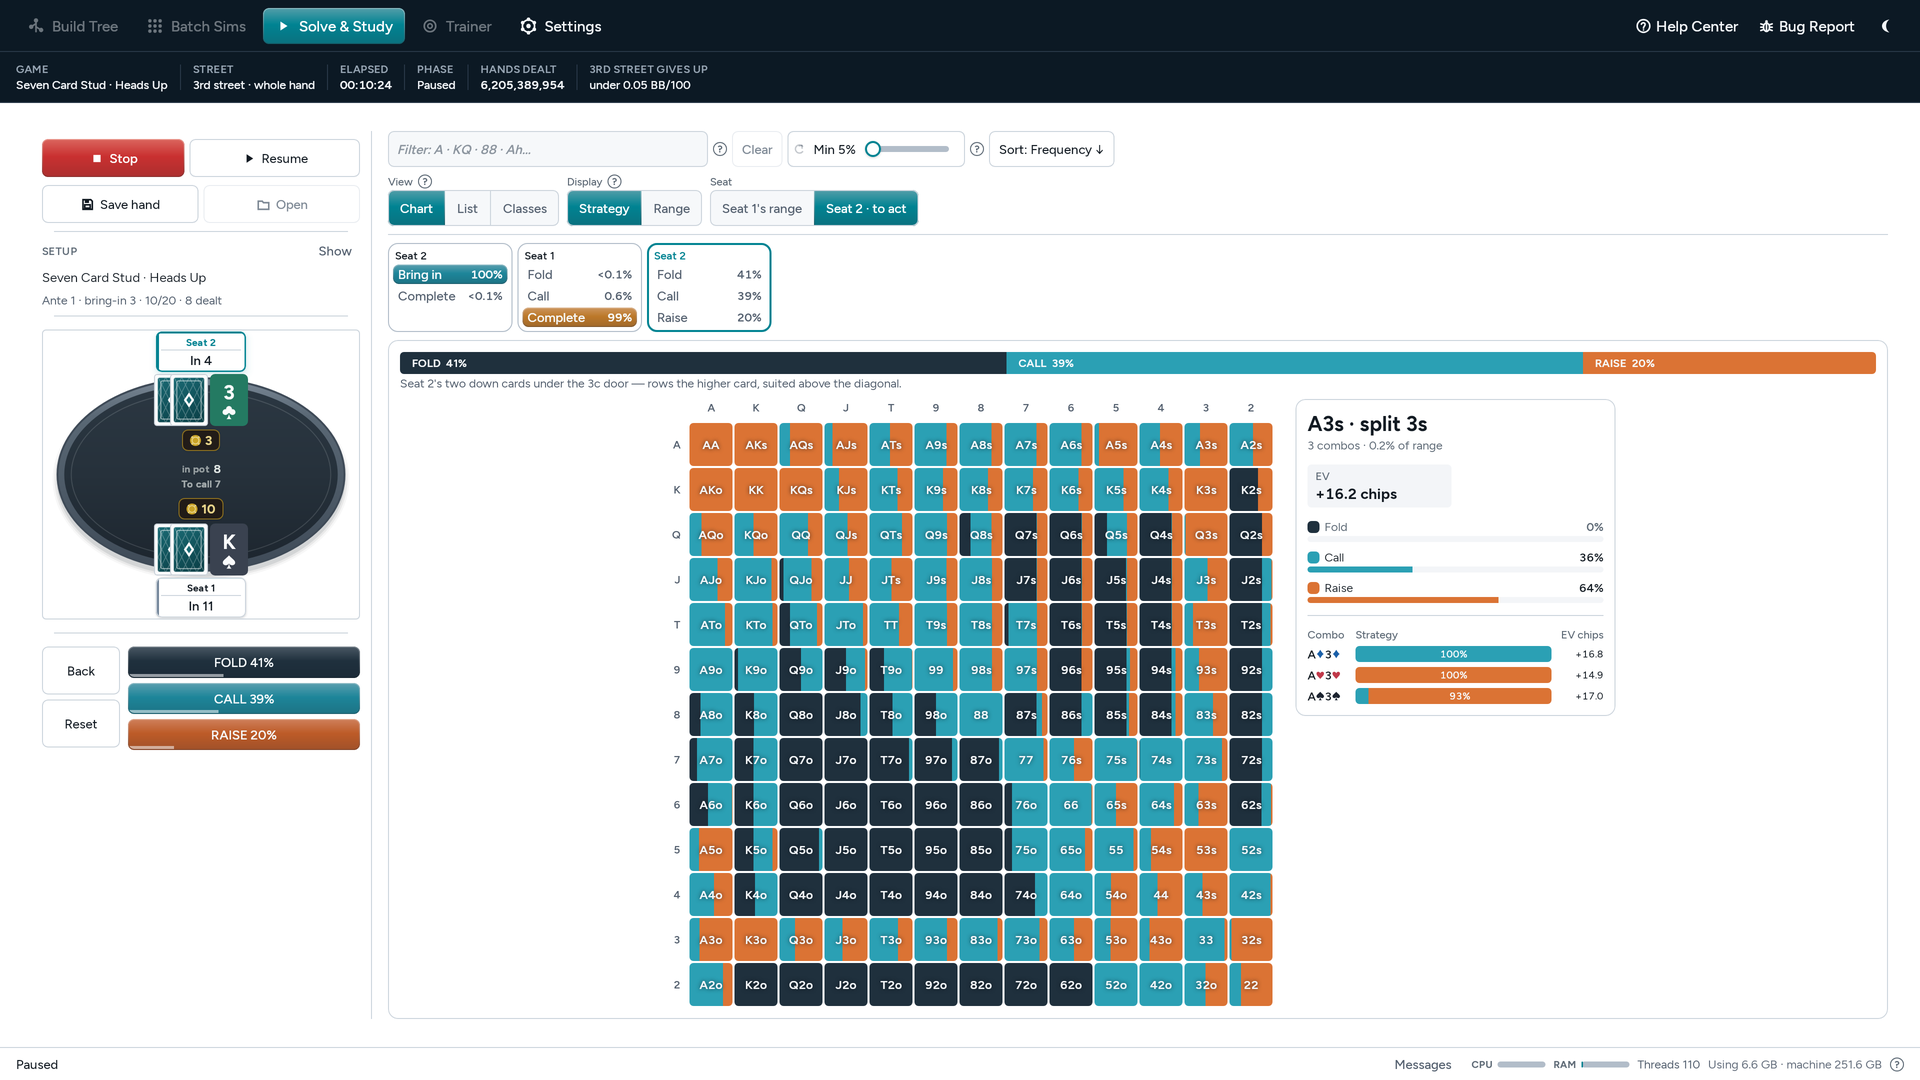1920x1080 pixels.
Task: Click the memory info icon in status bar
Action: coord(1897,1064)
